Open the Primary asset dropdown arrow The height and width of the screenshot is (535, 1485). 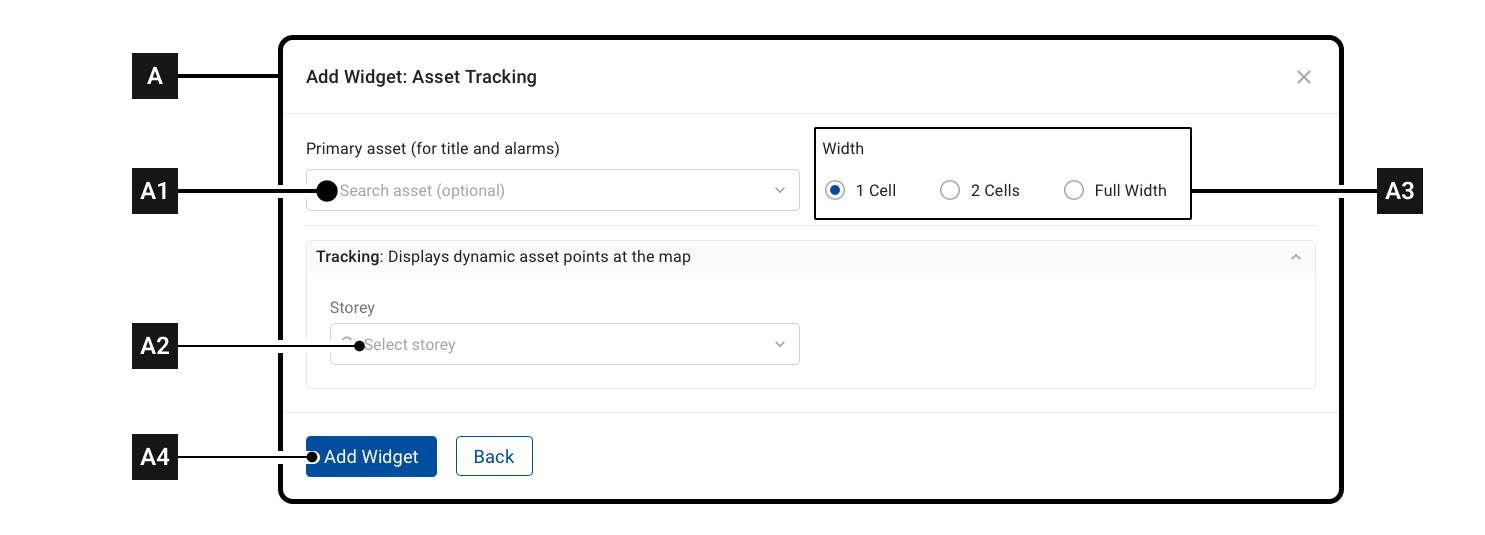pos(780,190)
